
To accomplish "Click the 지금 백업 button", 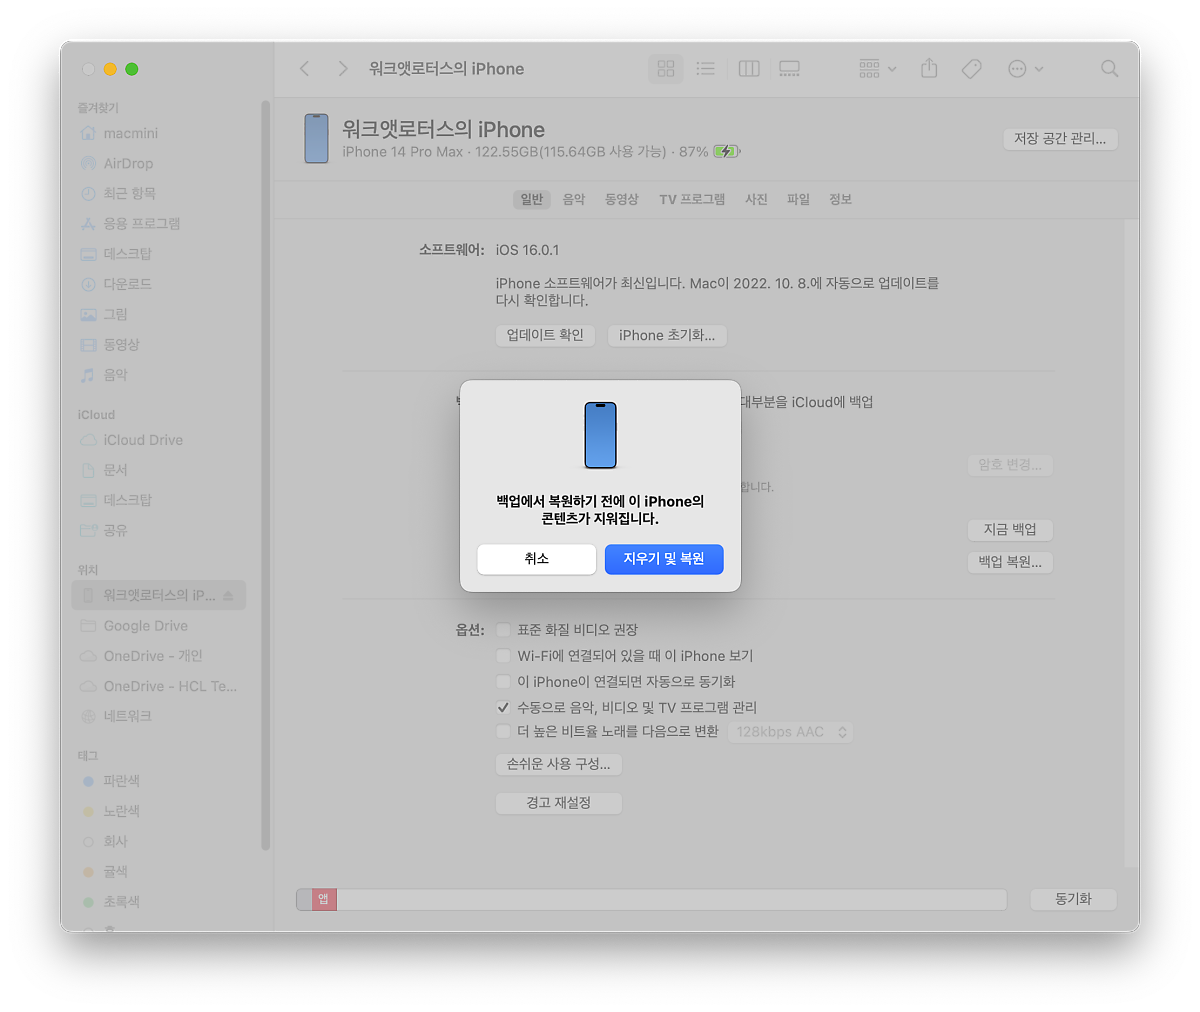I will pyautogui.click(x=1010, y=530).
